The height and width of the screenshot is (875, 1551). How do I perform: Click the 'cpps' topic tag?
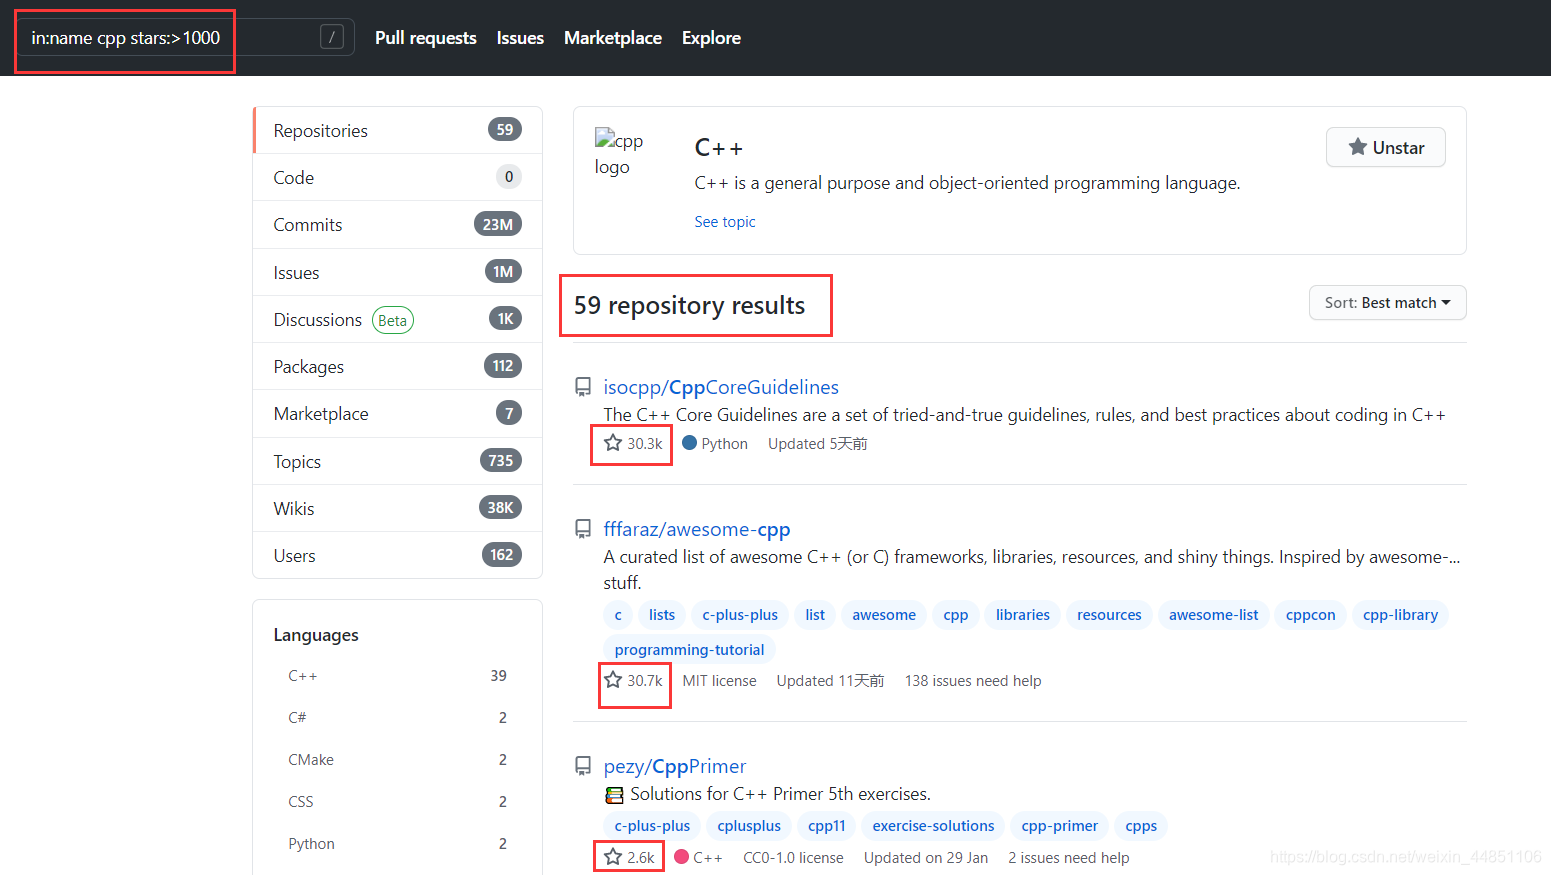1141,826
